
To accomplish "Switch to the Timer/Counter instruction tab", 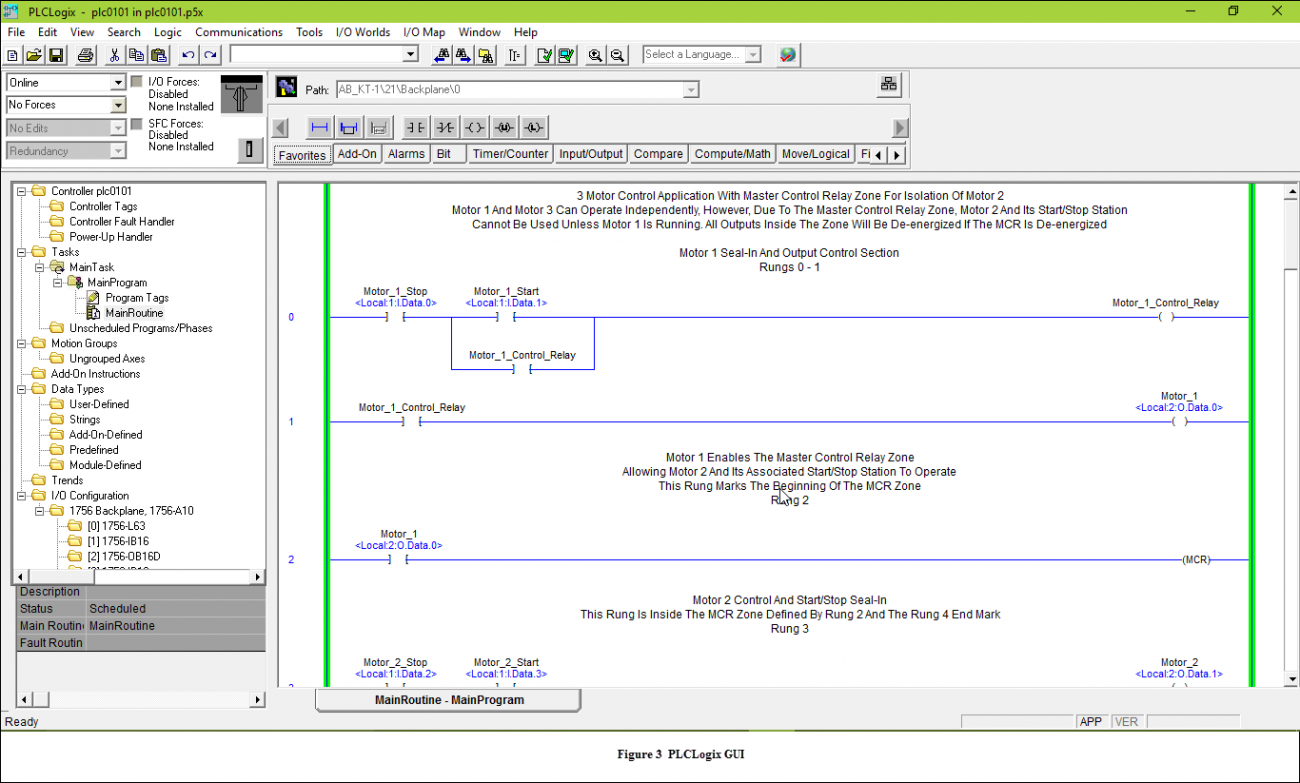I will point(510,154).
